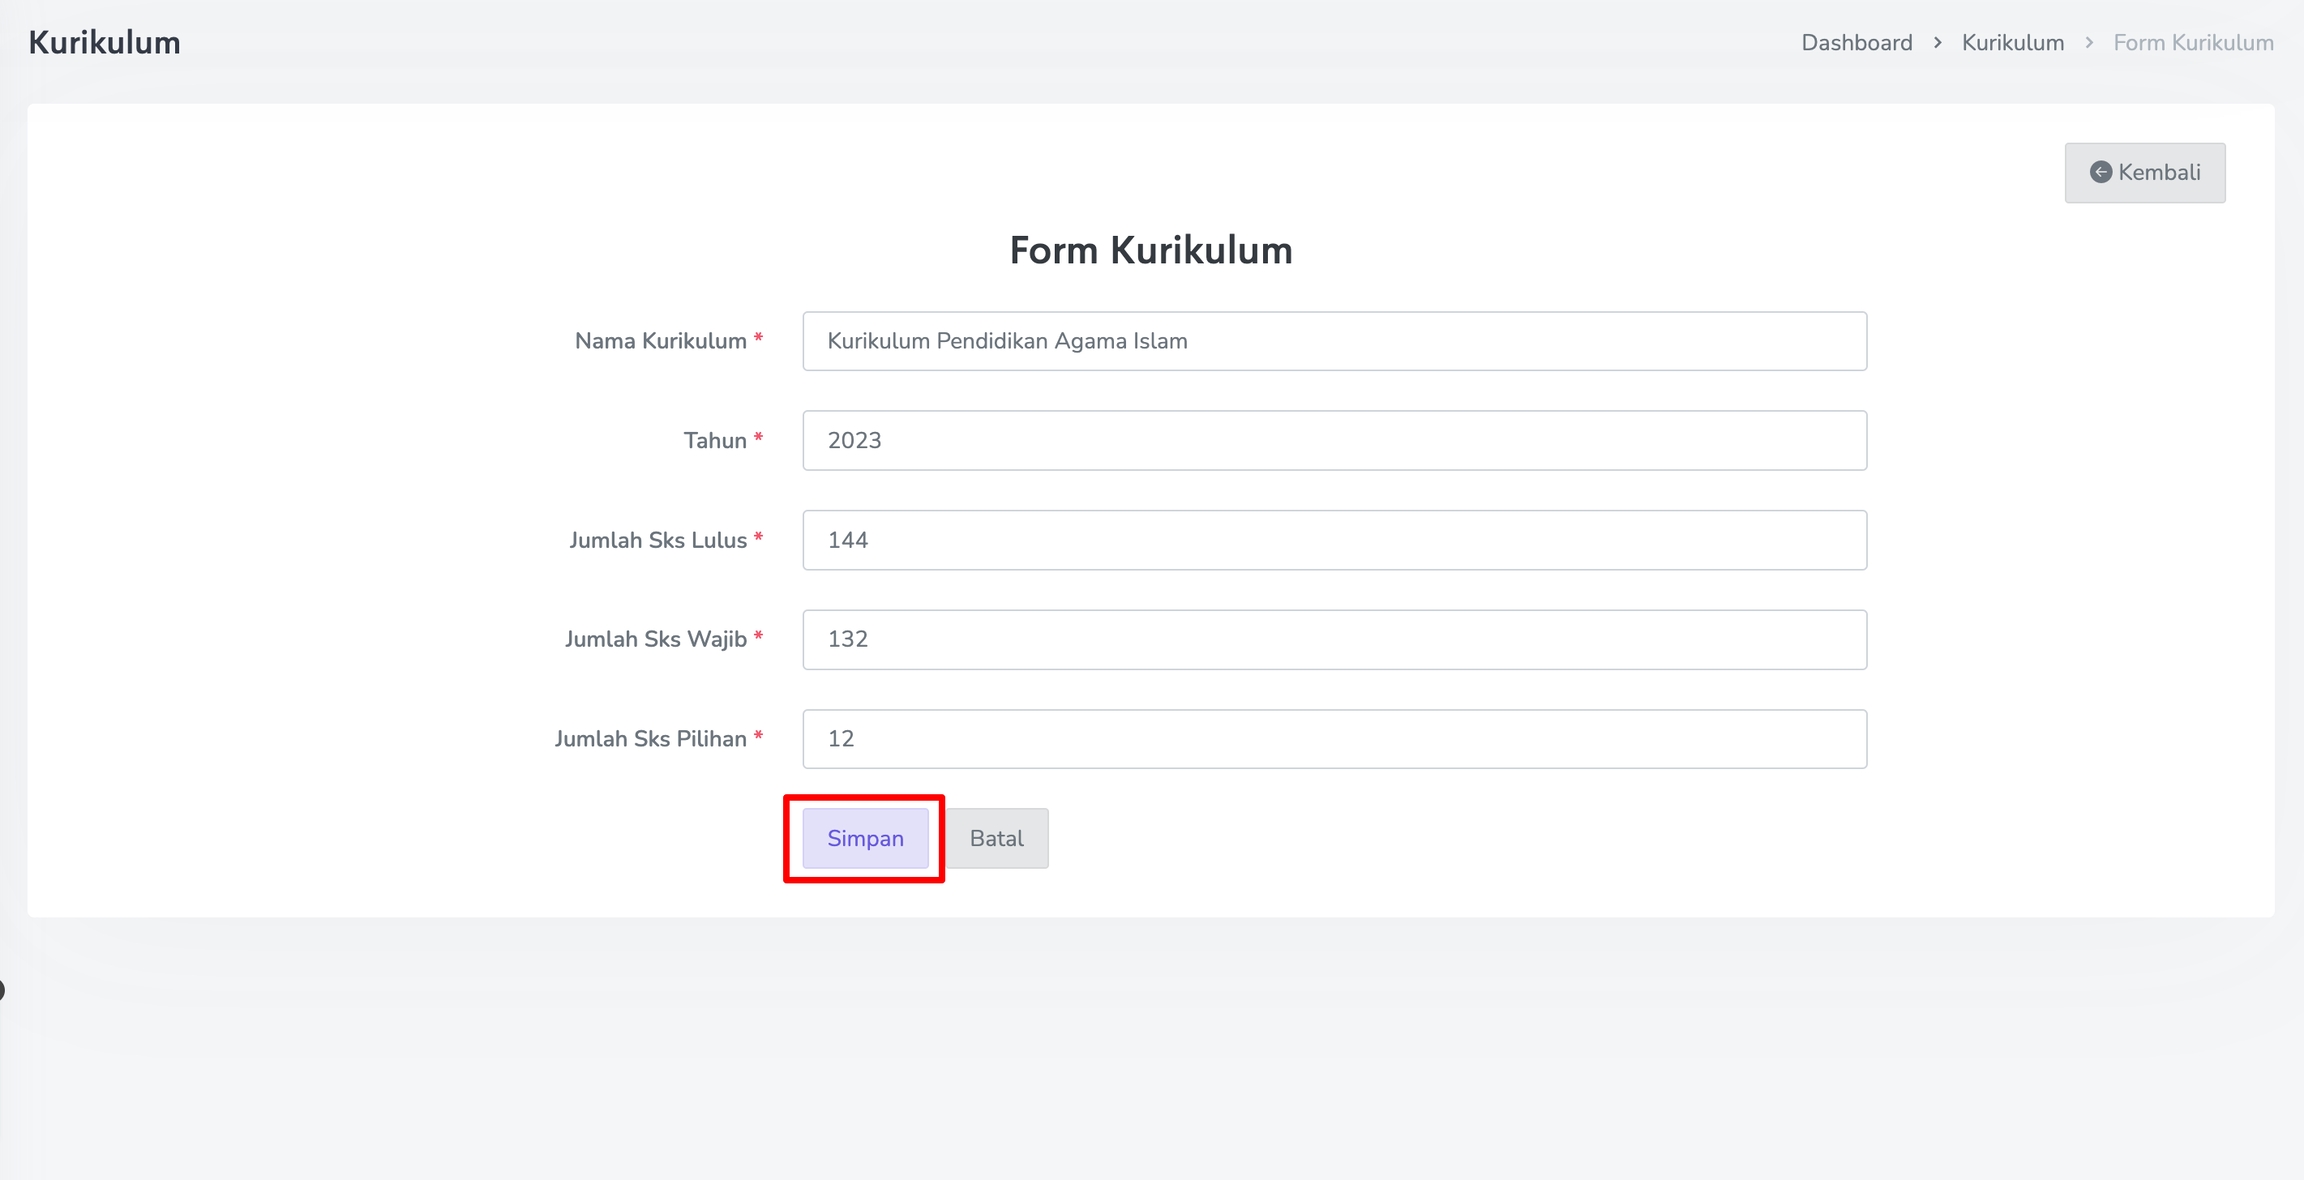Go to the Kurikulum breadcrumb link
2304x1180 pixels.
coord(2012,43)
